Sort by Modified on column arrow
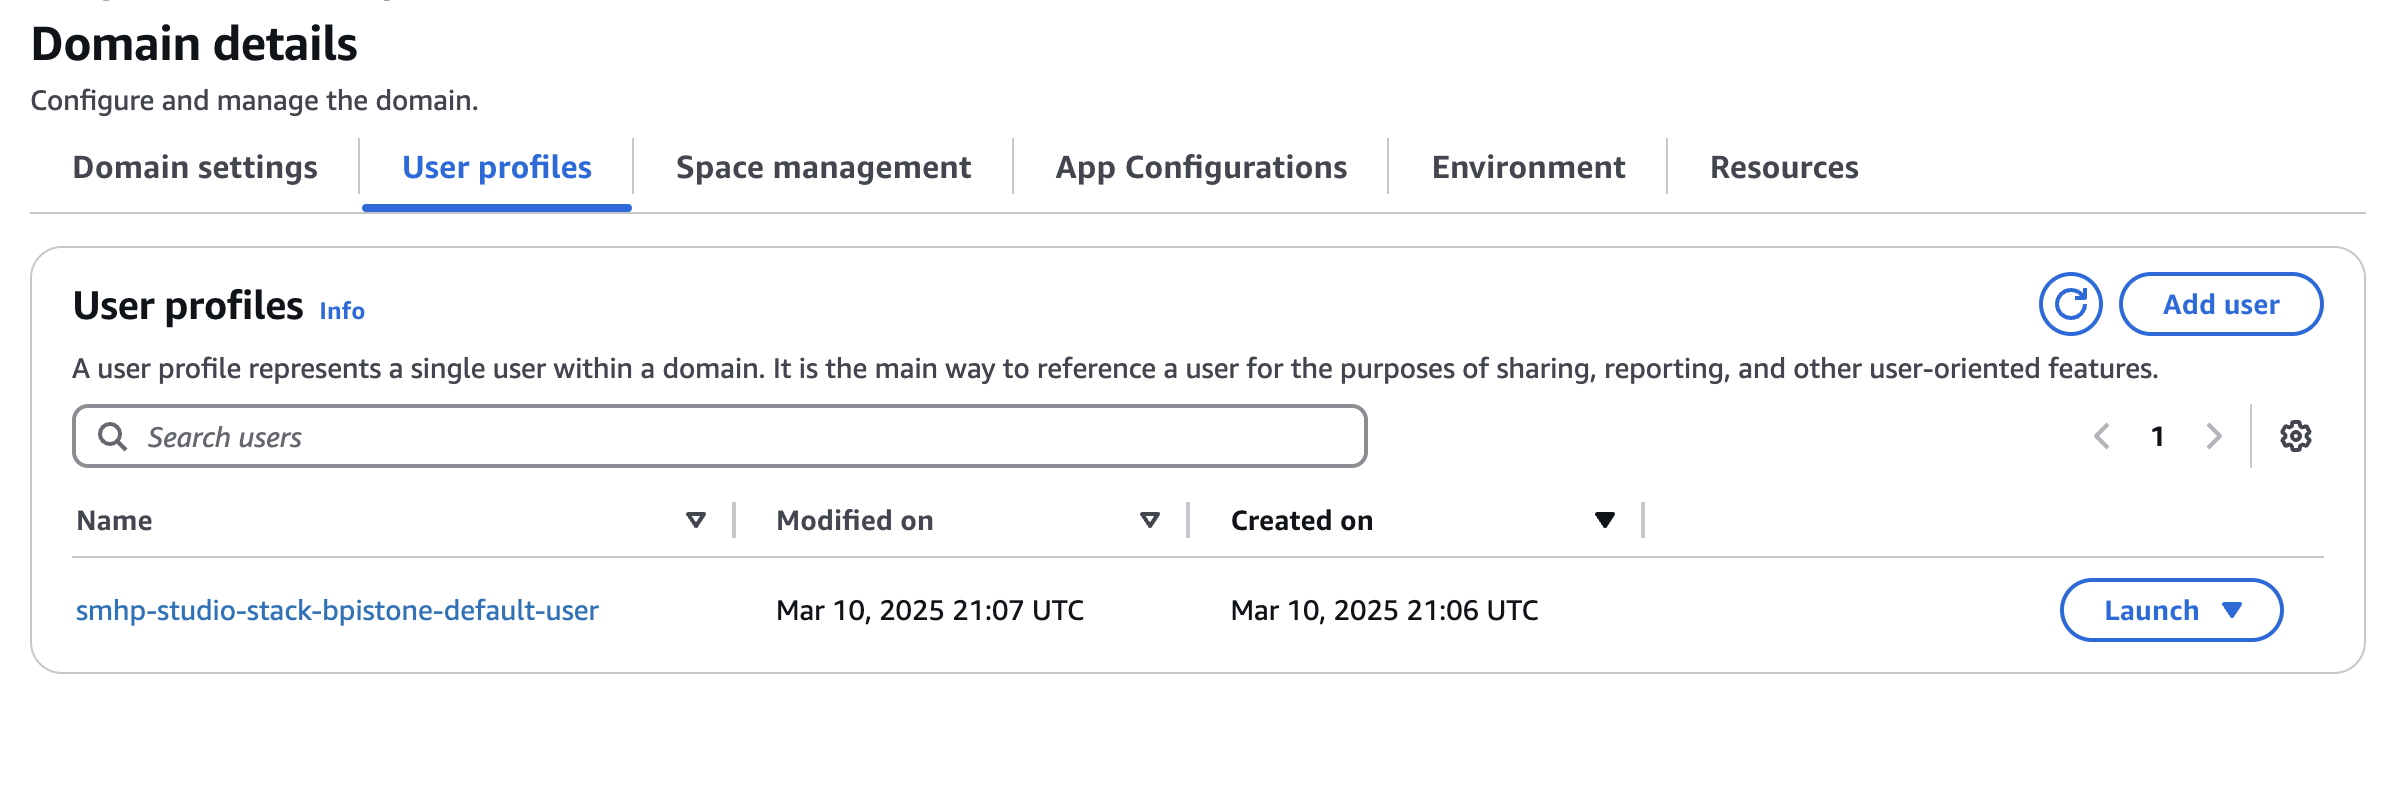The width and height of the screenshot is (2404, 792). point(1150,520)
